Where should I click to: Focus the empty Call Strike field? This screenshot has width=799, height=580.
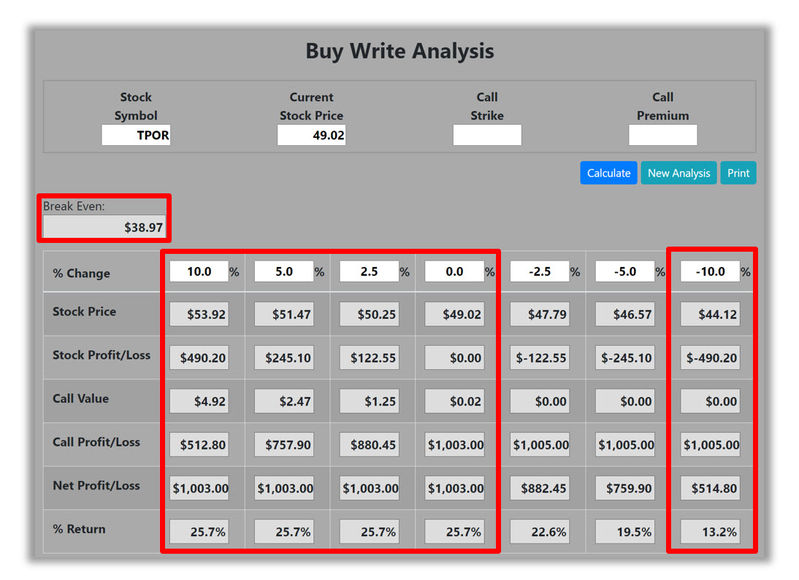tap(487, 135)
